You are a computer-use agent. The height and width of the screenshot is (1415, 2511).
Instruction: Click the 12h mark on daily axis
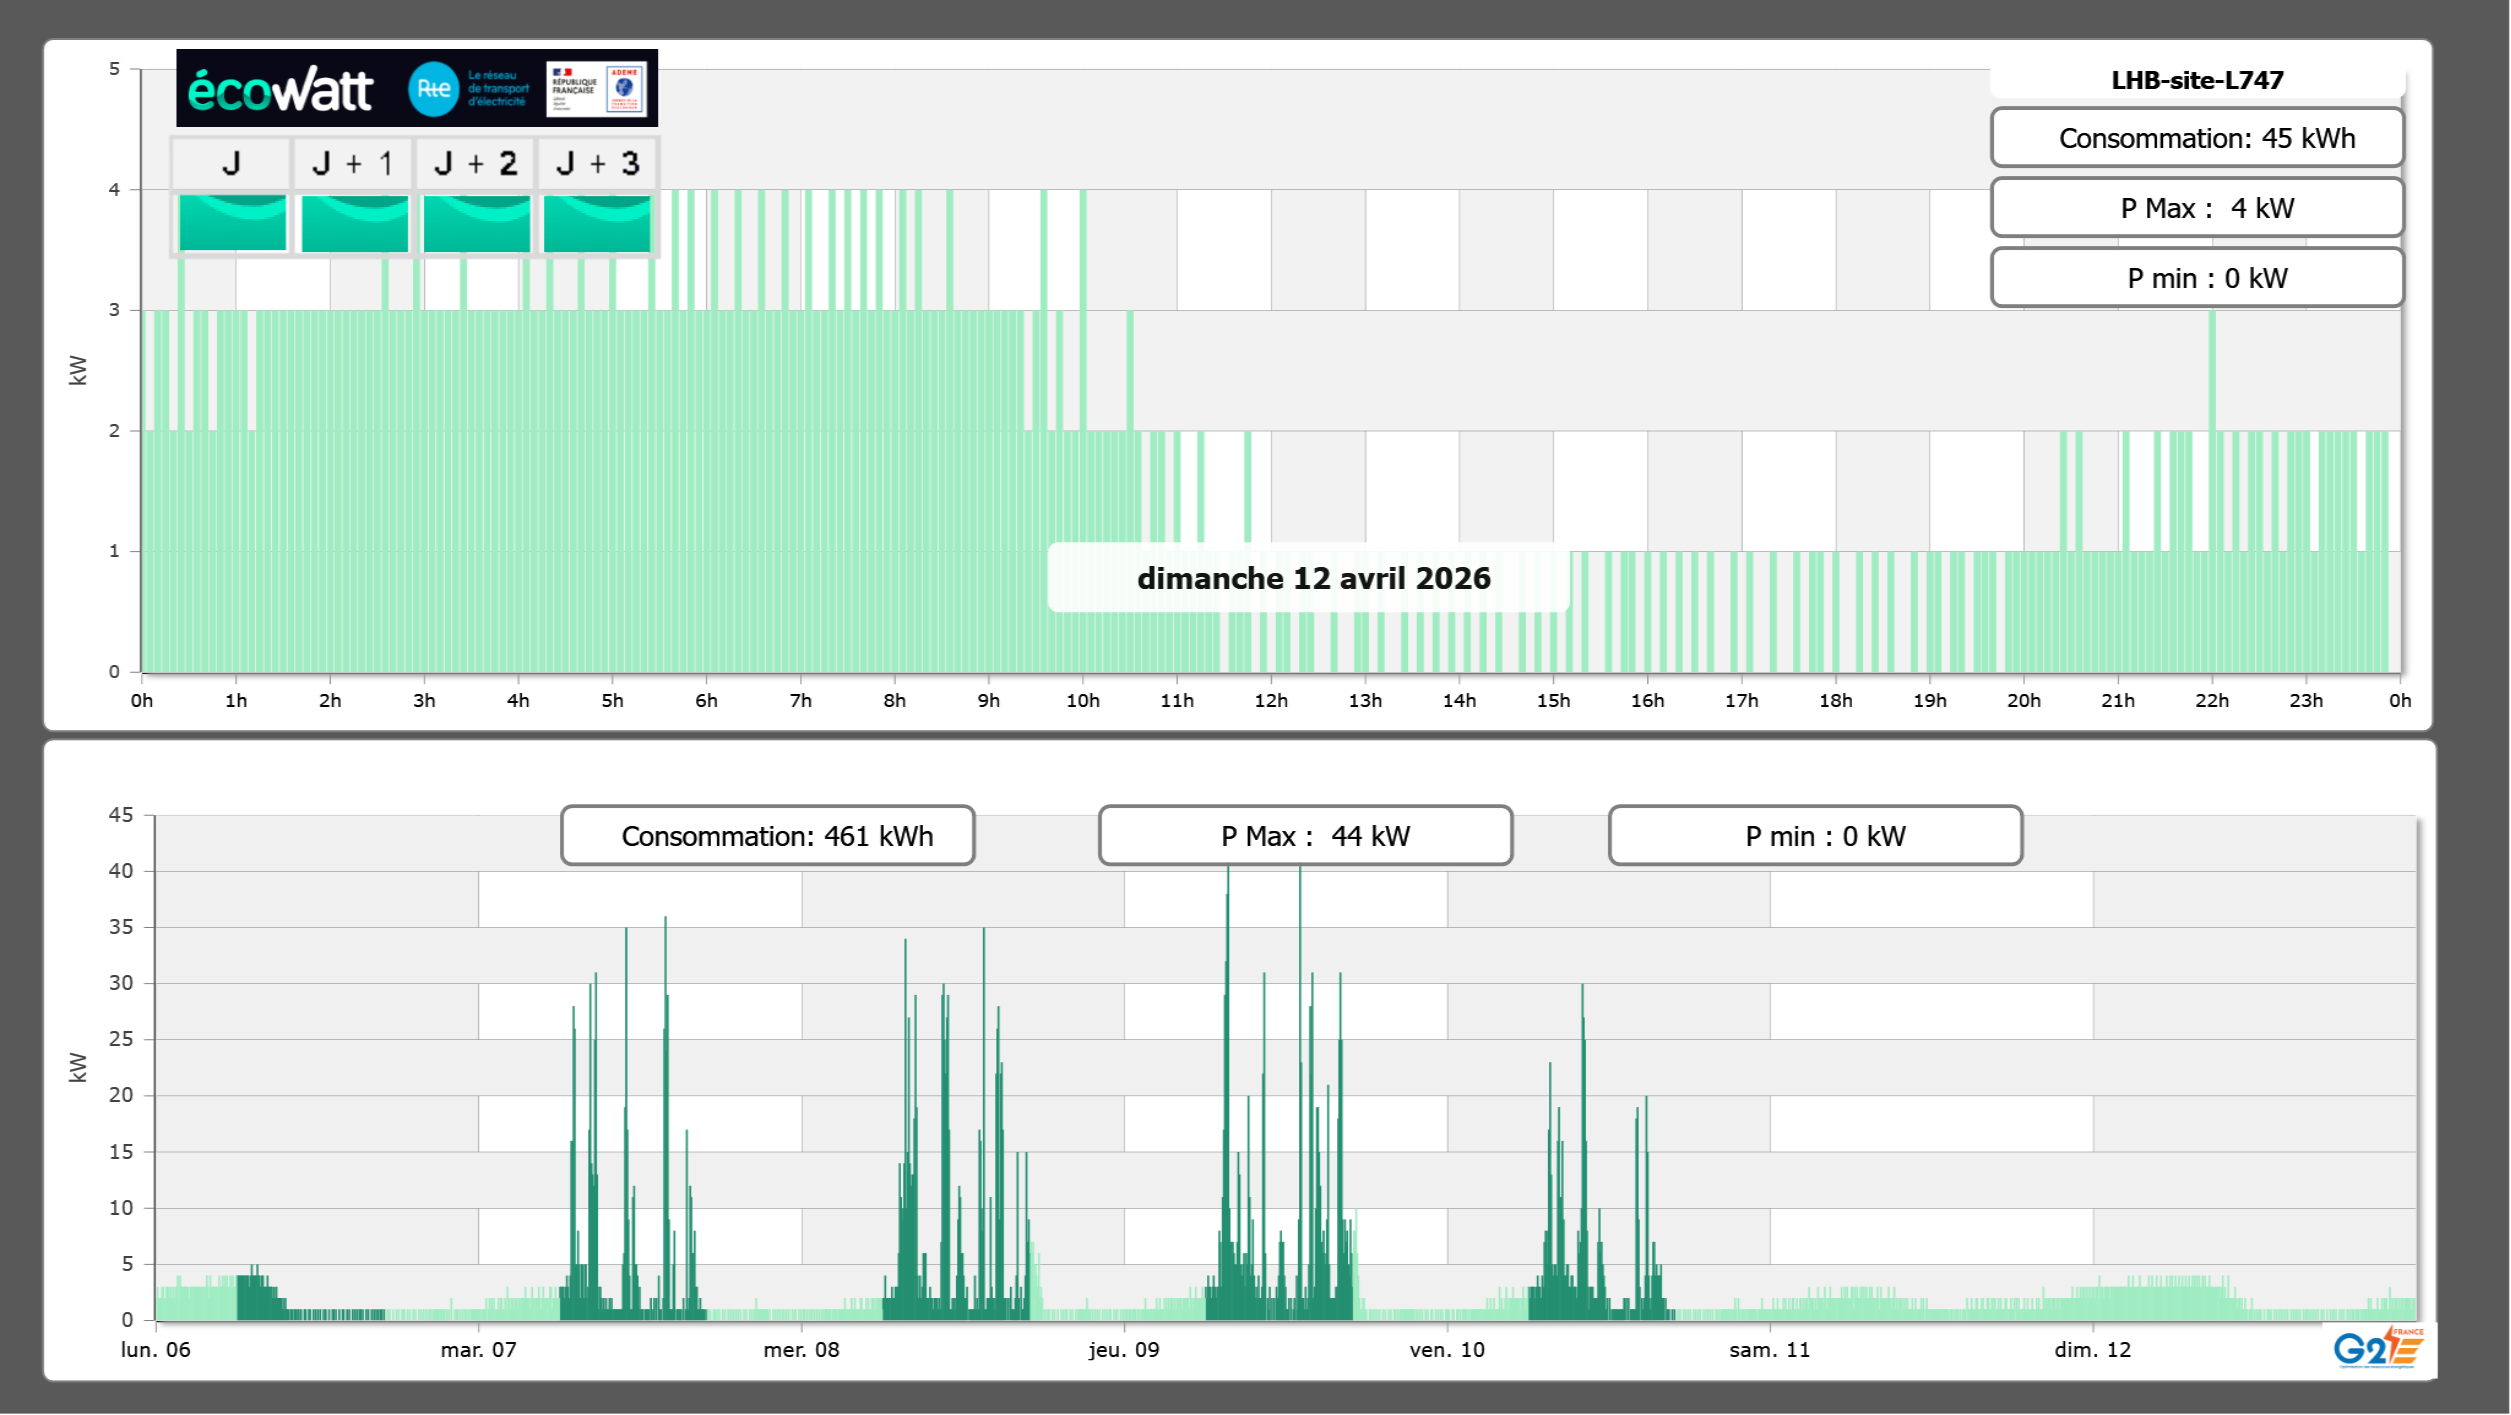pos(1271,701)
